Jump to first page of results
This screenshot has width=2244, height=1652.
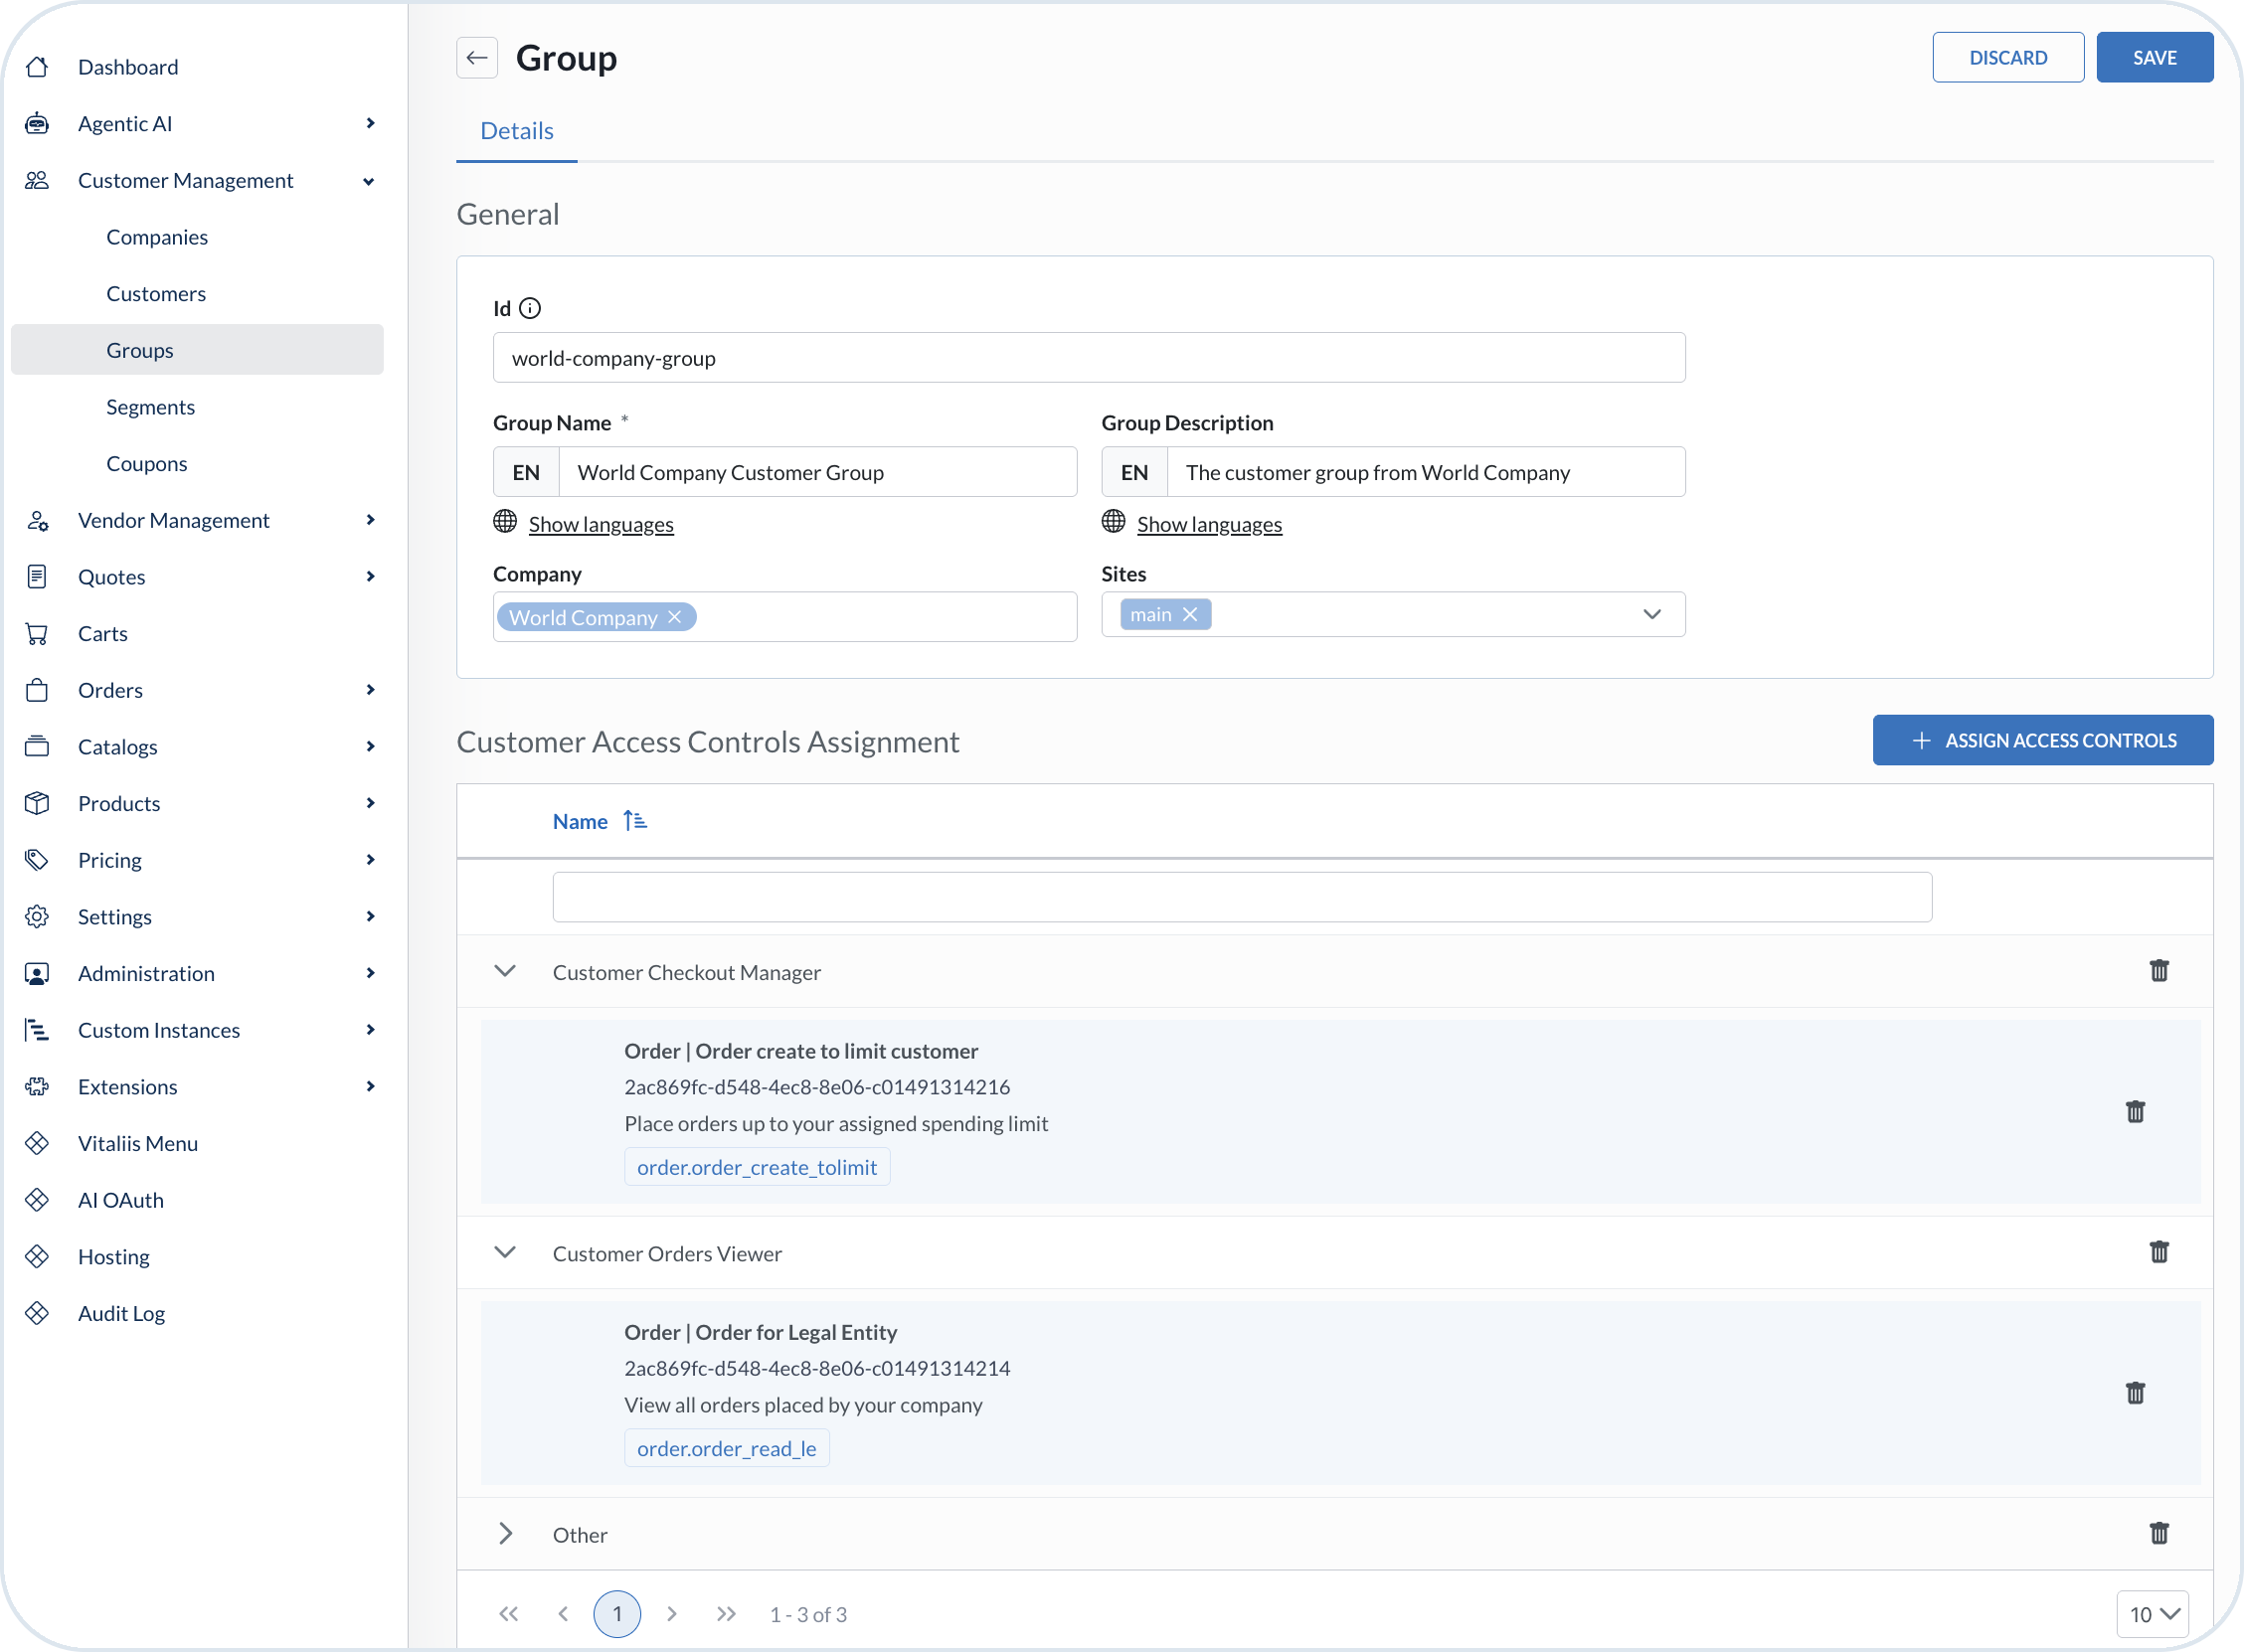pyautogui.click(x=509, y=1614)
